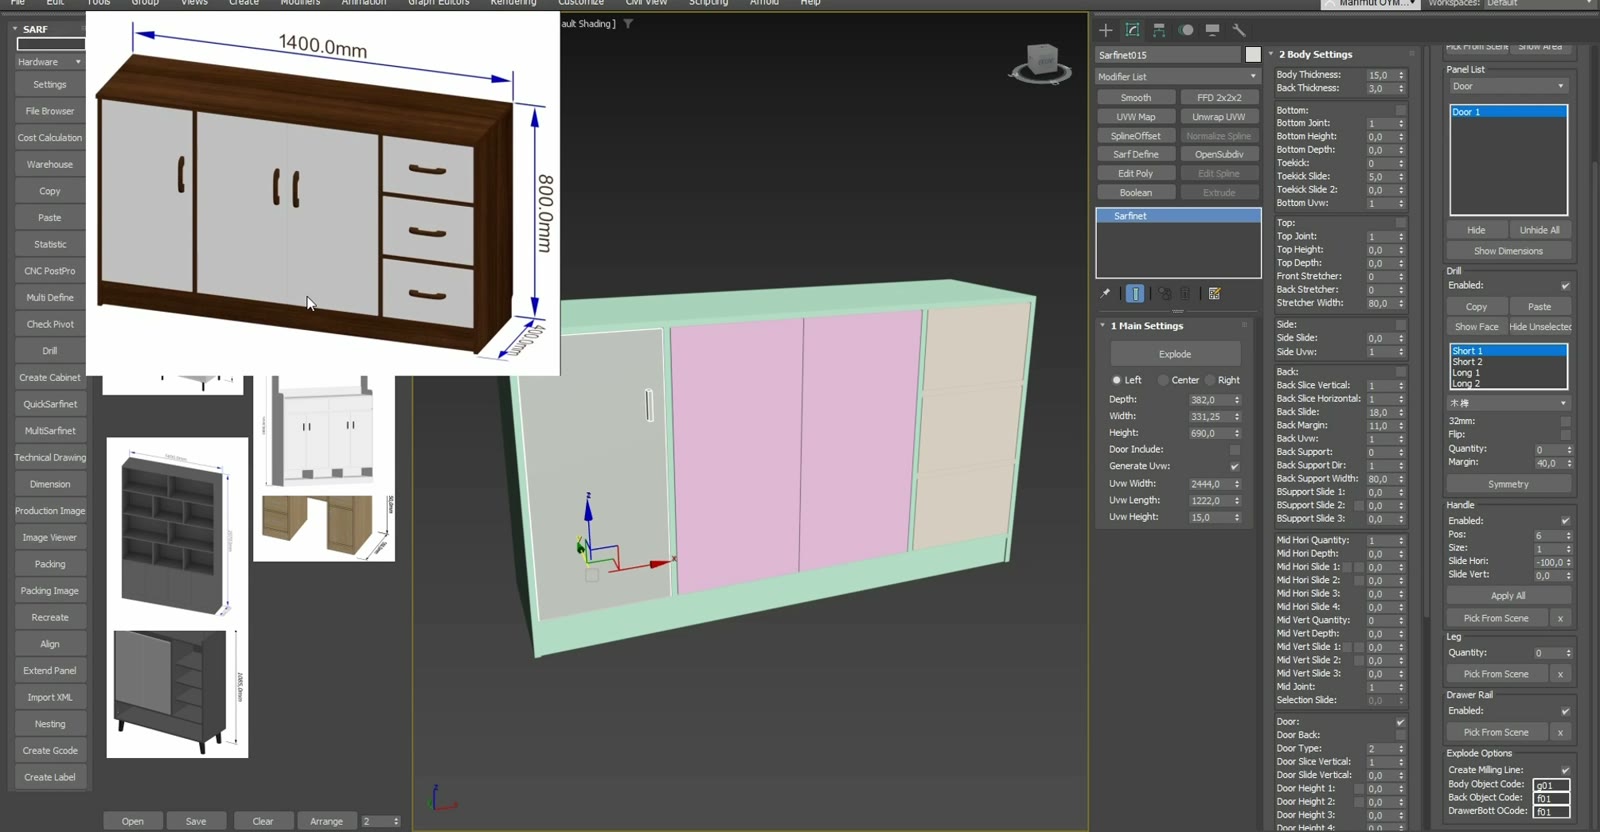The height and width of the screenshot is (832, 1600).
Task: Click the X beside Handle Pick From Scene
Action: coord(1560,618)
